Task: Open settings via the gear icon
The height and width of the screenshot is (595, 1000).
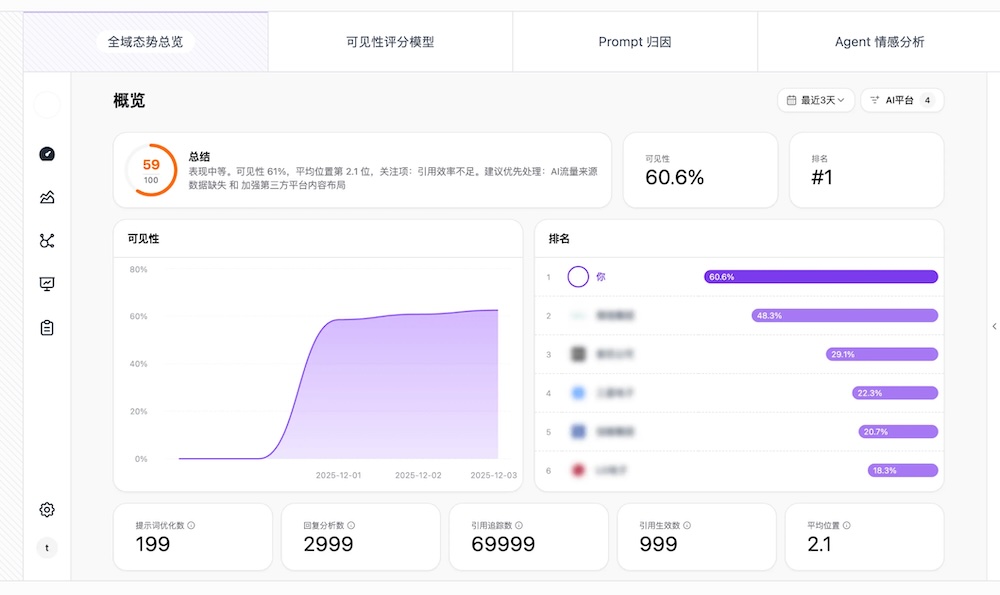Action: 46,509
